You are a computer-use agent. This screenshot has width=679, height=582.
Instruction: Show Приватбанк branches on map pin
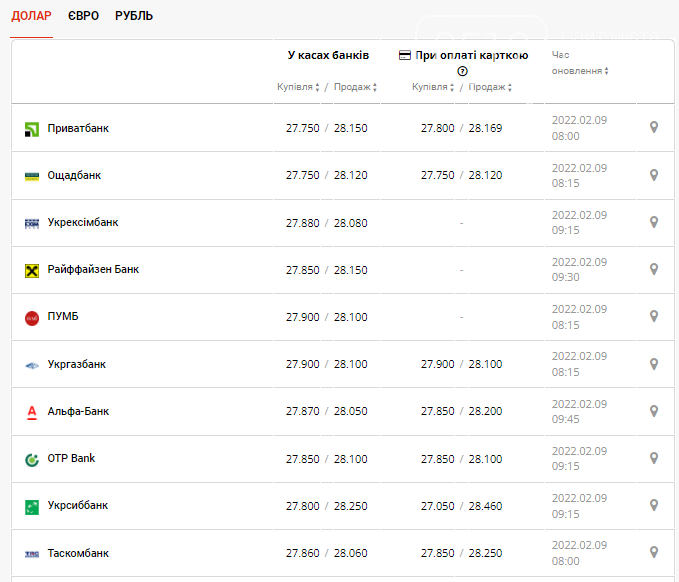654,127
